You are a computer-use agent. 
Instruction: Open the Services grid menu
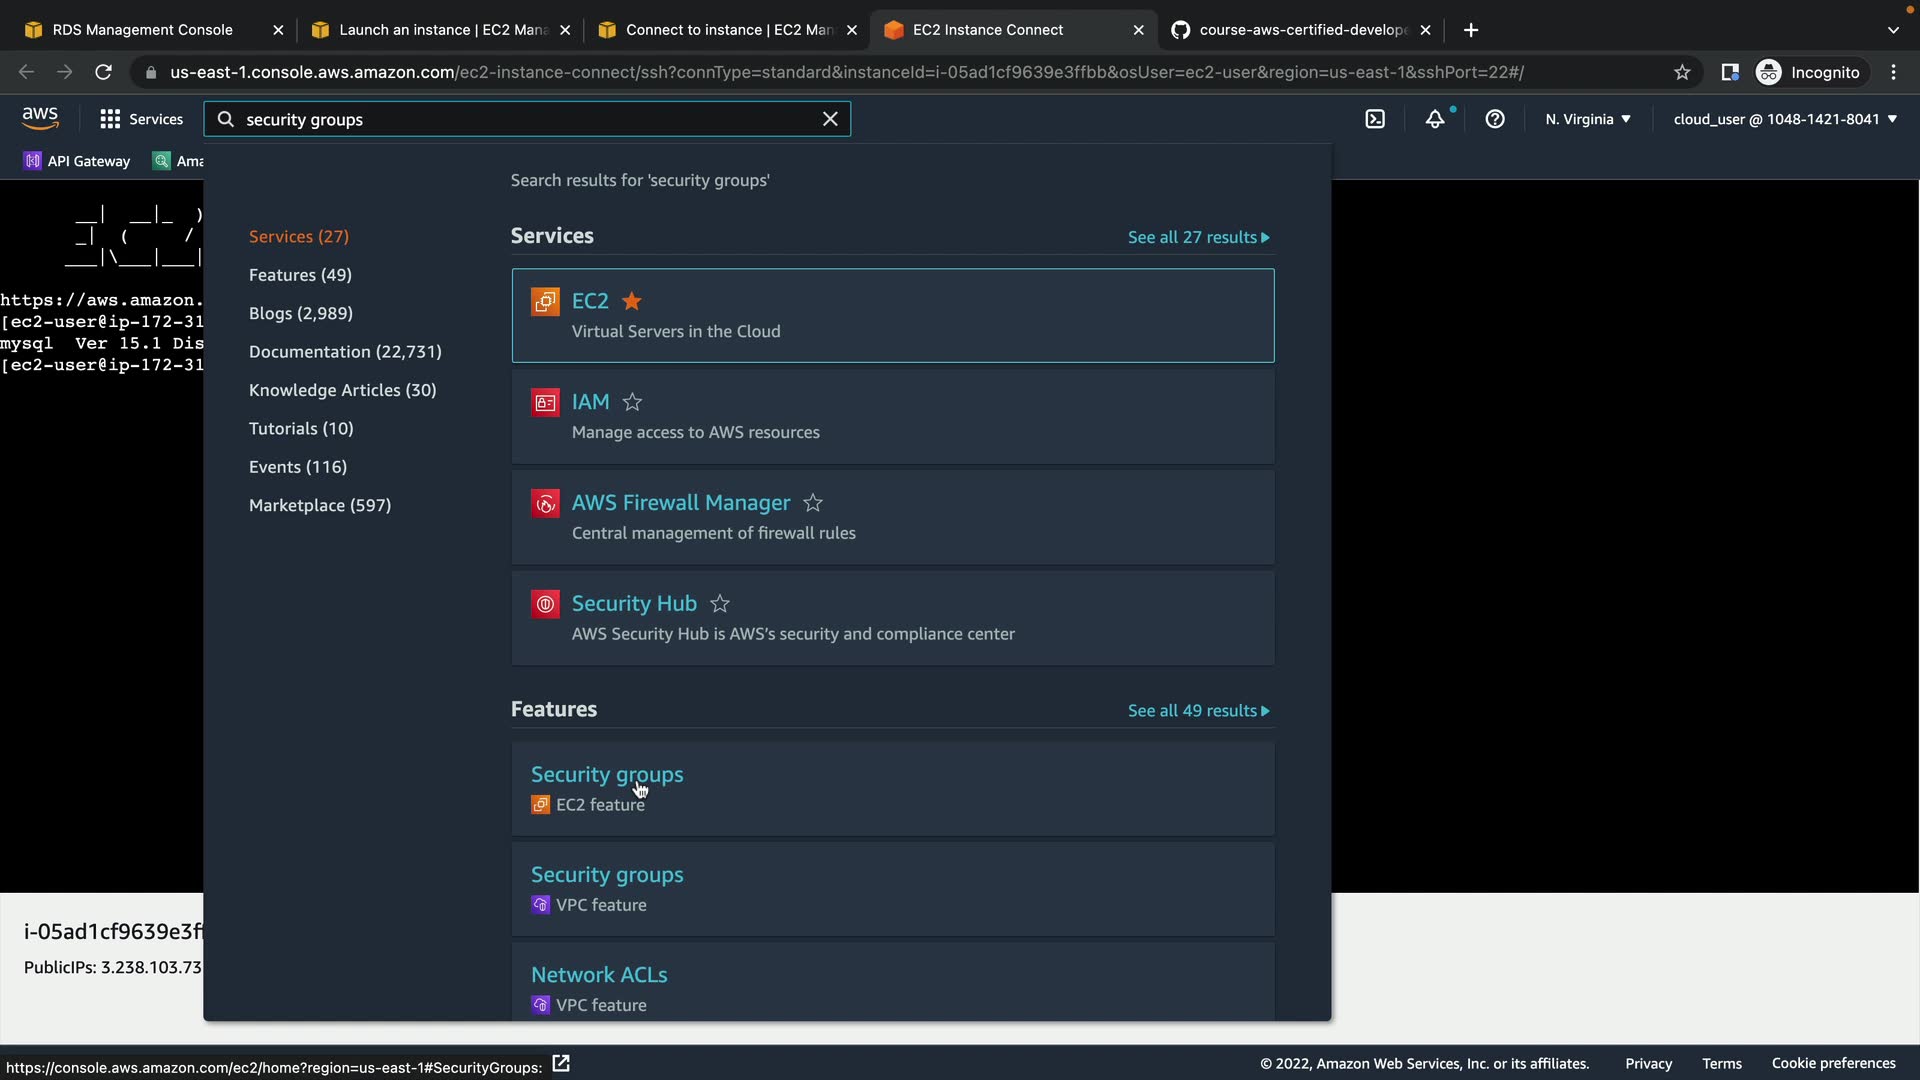[x=110, y=119]
